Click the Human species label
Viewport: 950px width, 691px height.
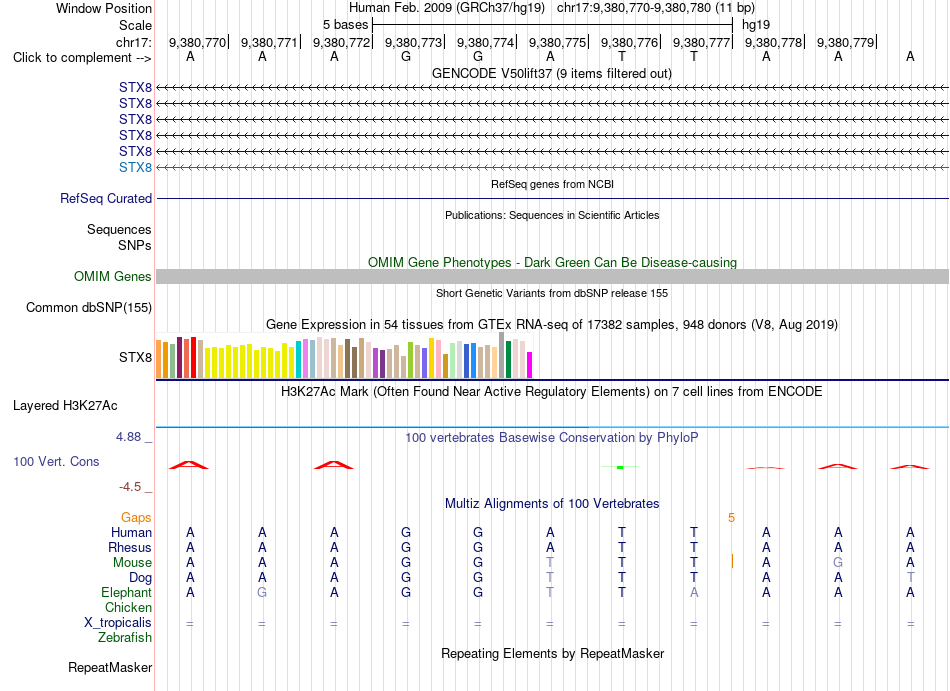(131, 532)
